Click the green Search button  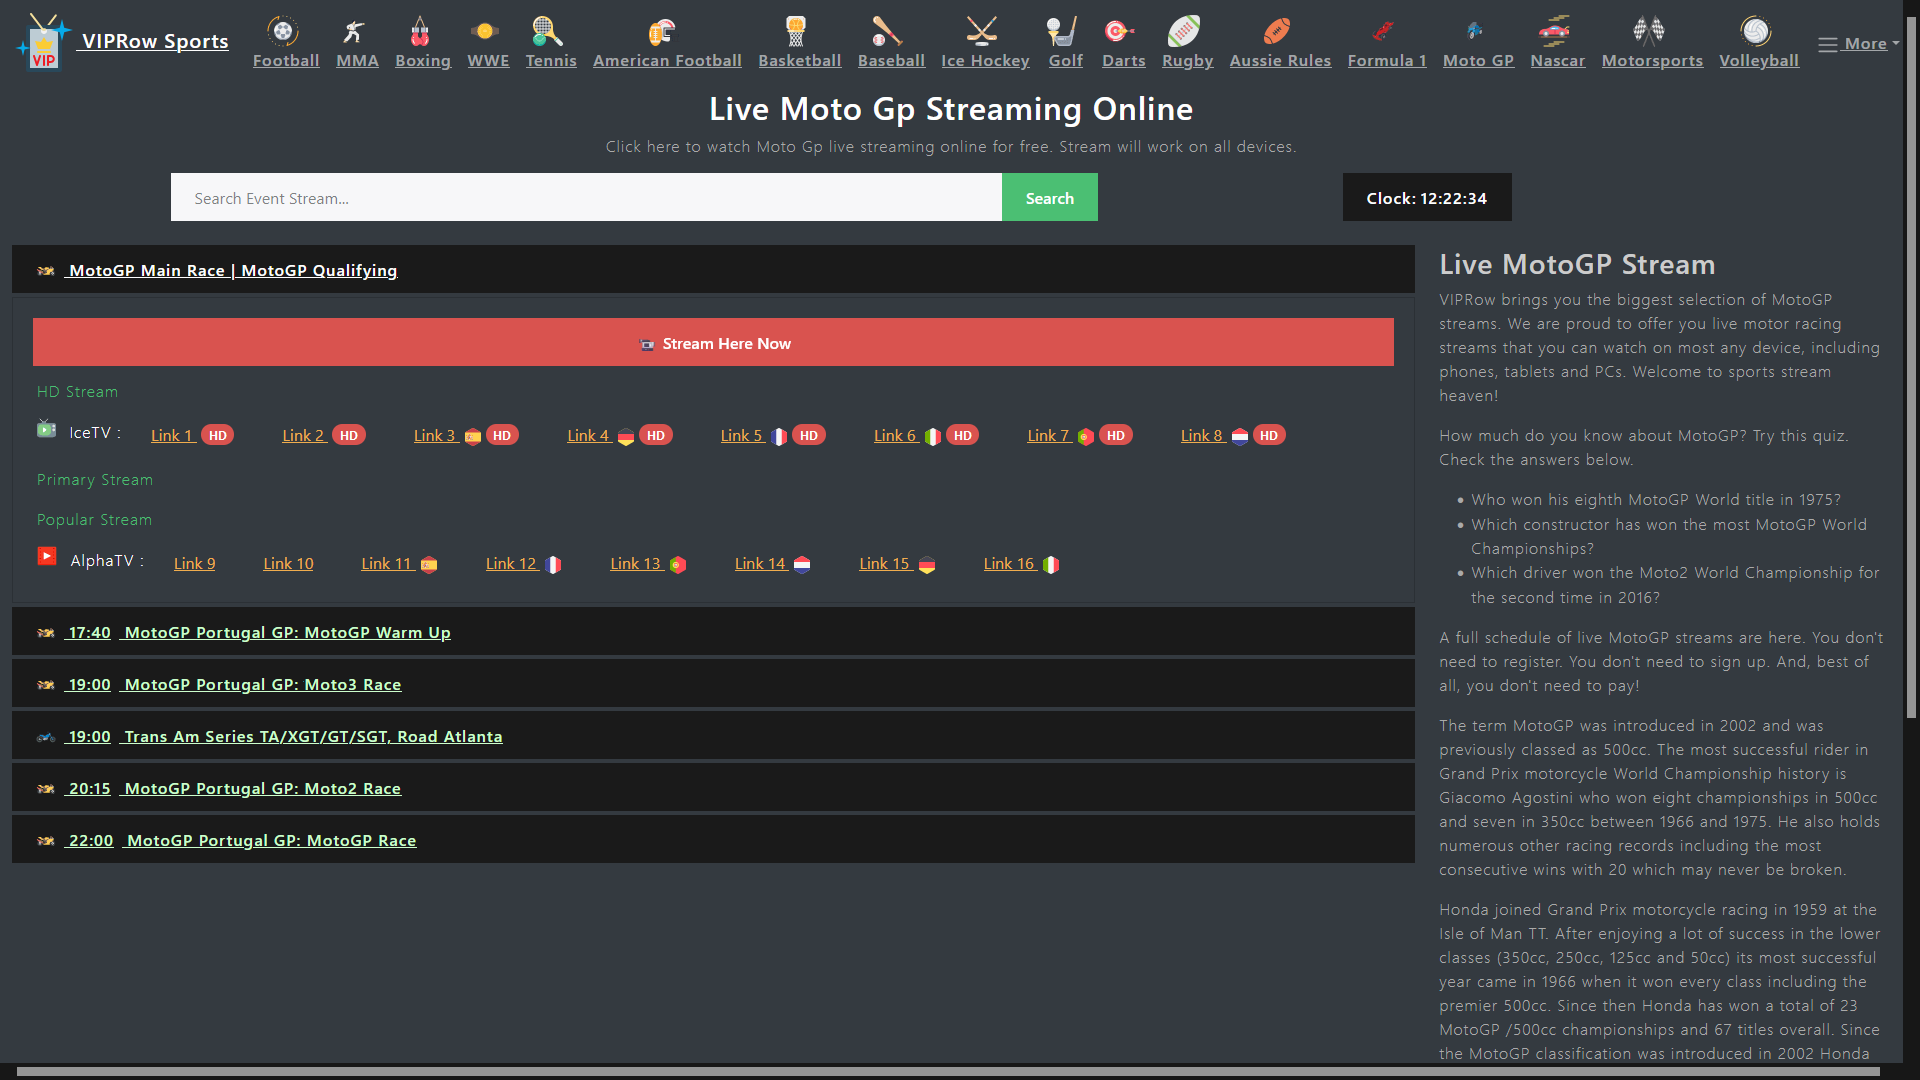[1049, 197]
